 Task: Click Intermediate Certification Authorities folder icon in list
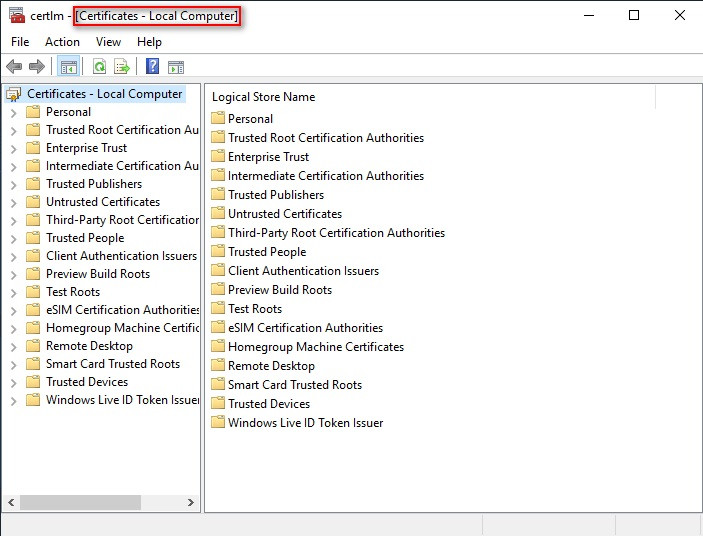218,175
